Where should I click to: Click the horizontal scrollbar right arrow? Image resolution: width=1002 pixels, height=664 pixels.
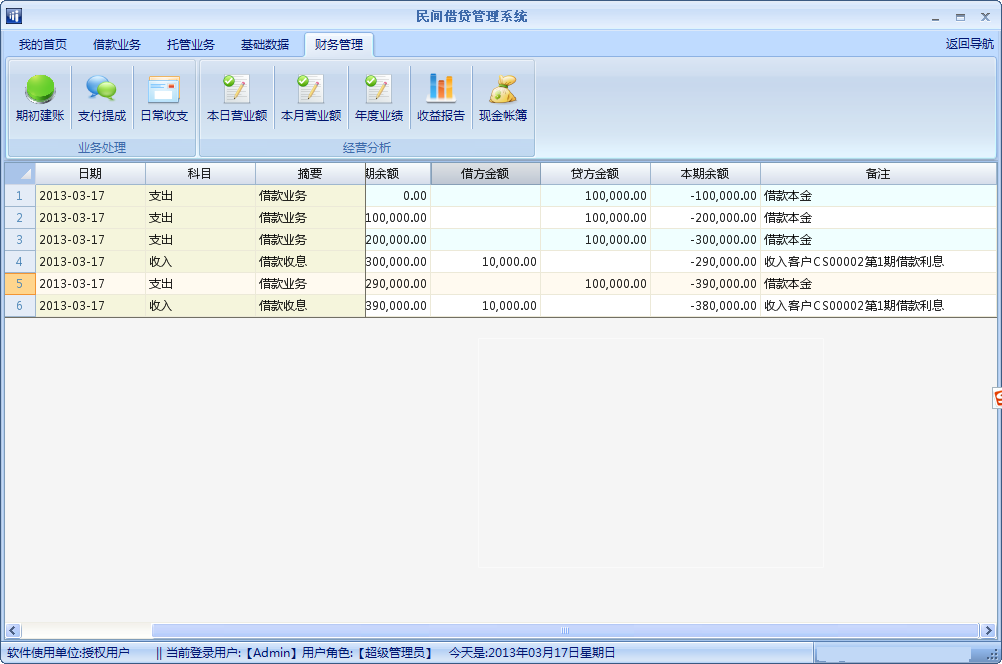coord(988,631)
